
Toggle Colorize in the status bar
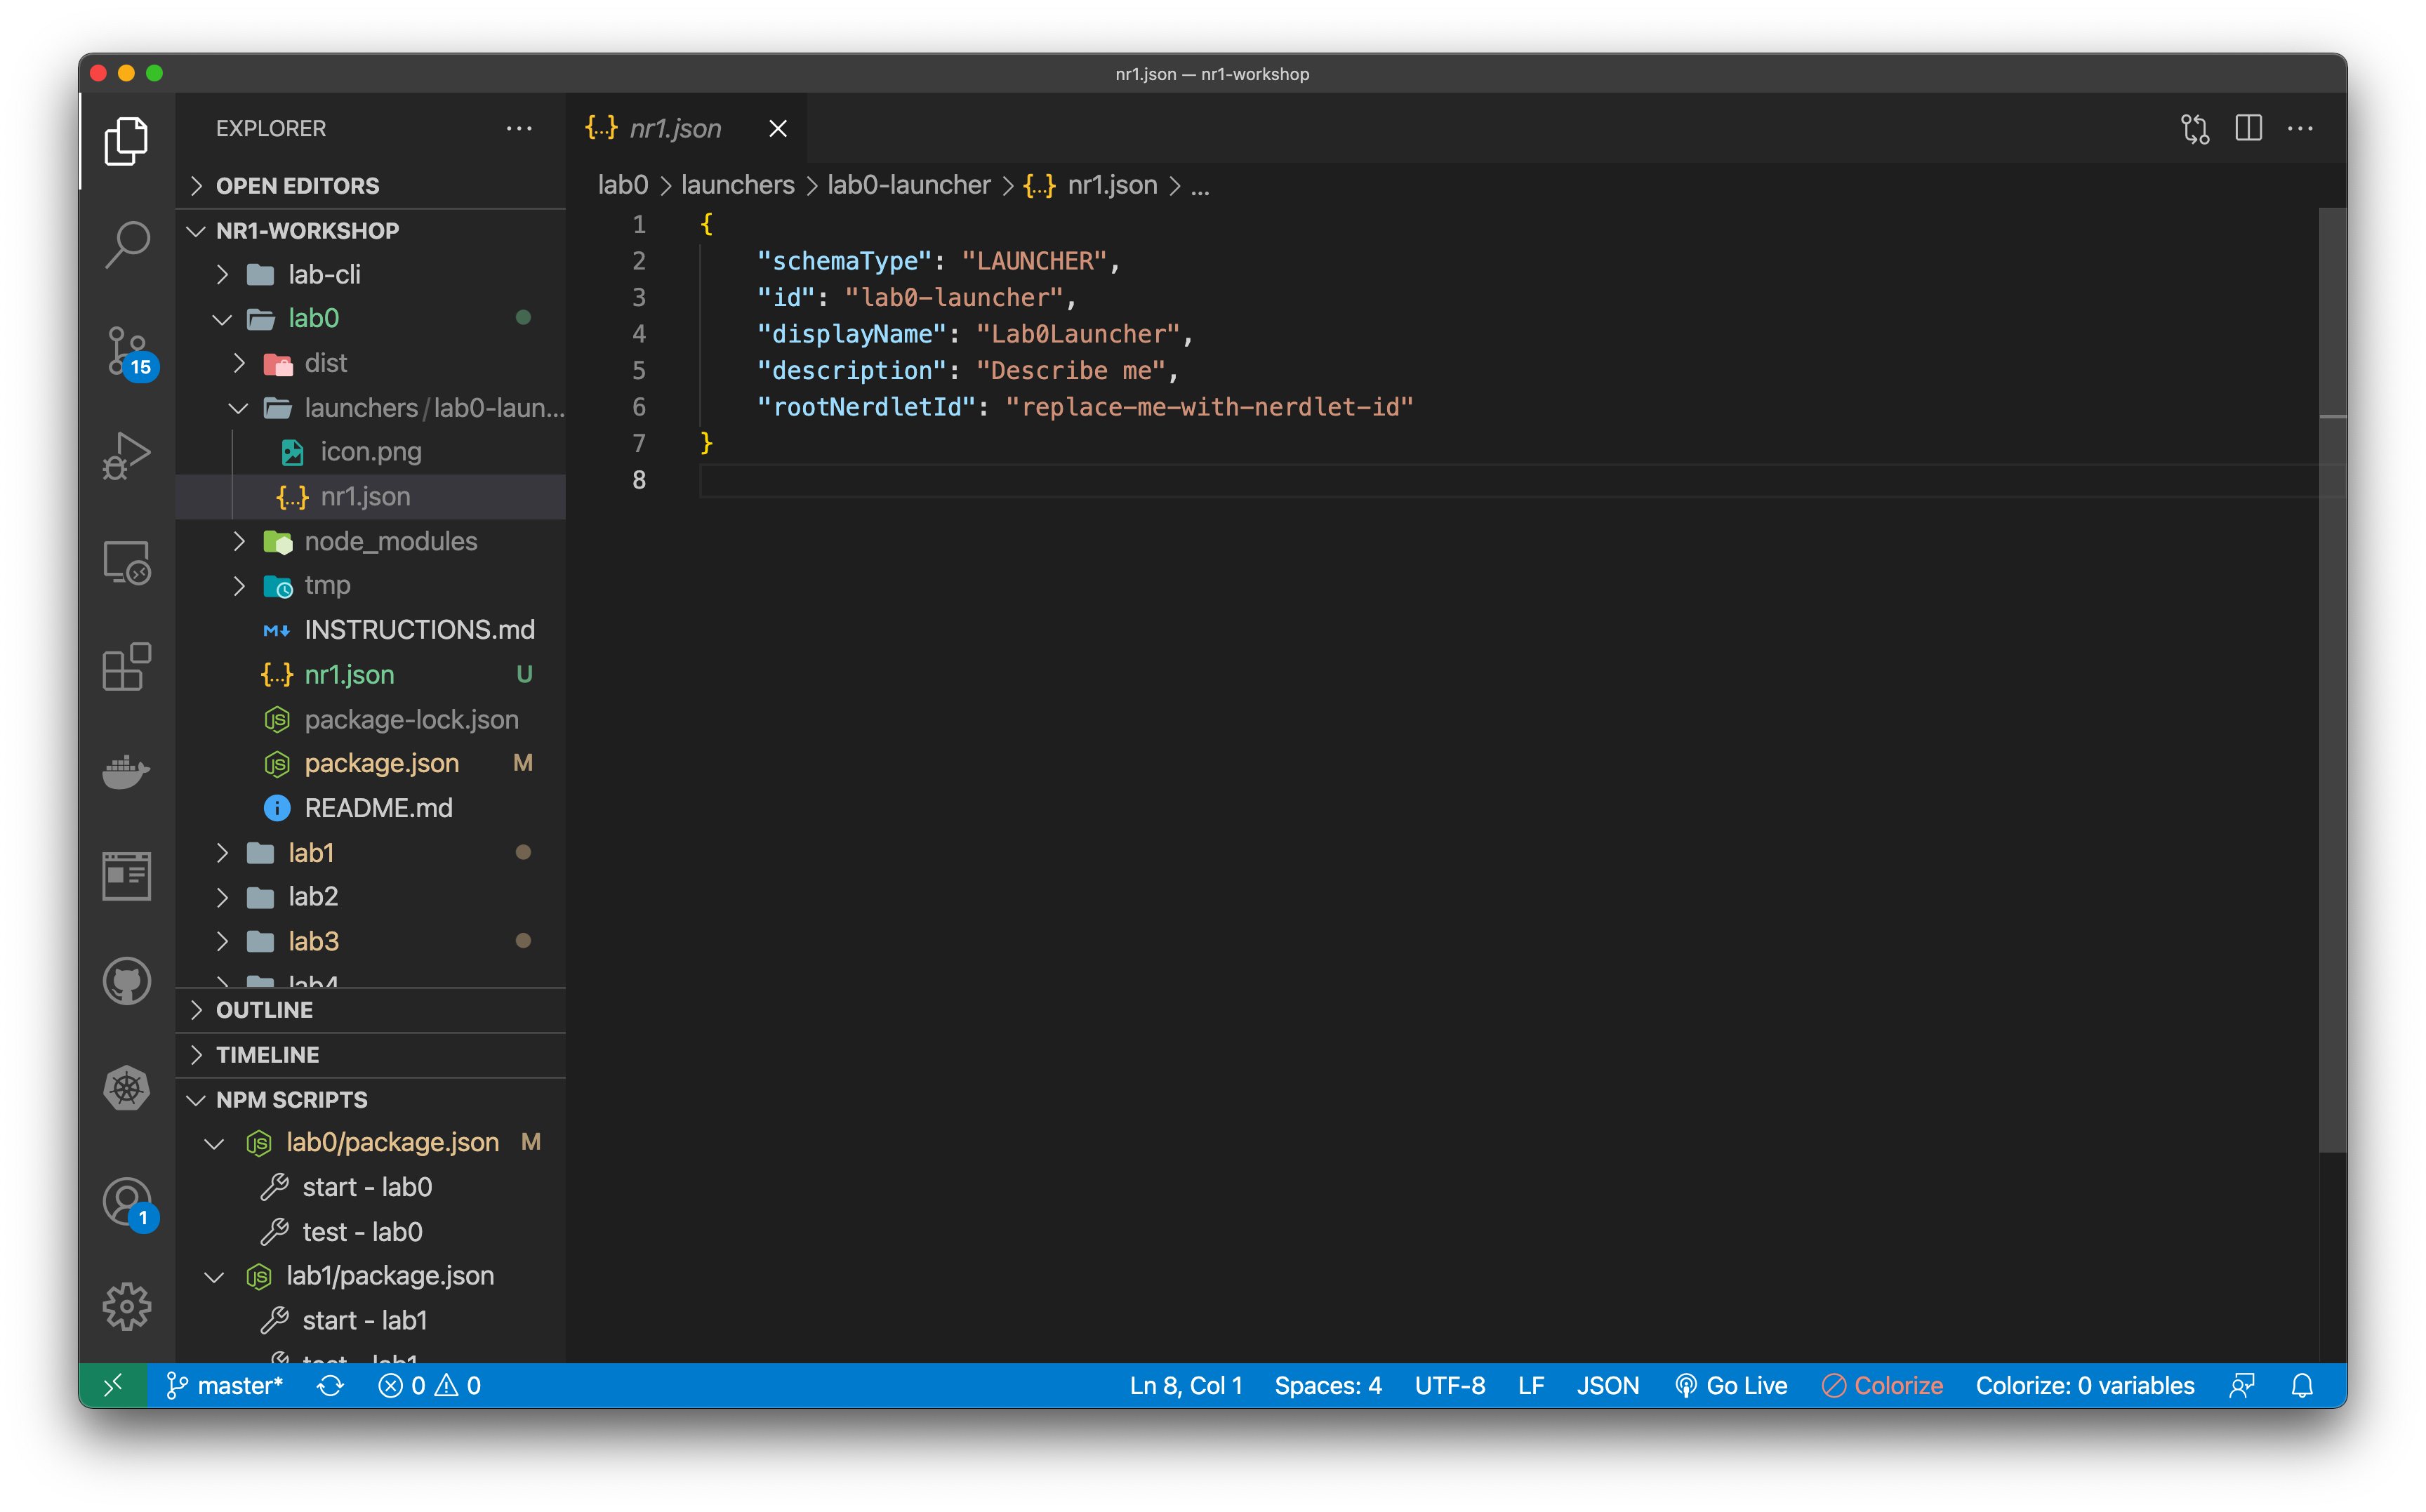click(1883, 1385)
